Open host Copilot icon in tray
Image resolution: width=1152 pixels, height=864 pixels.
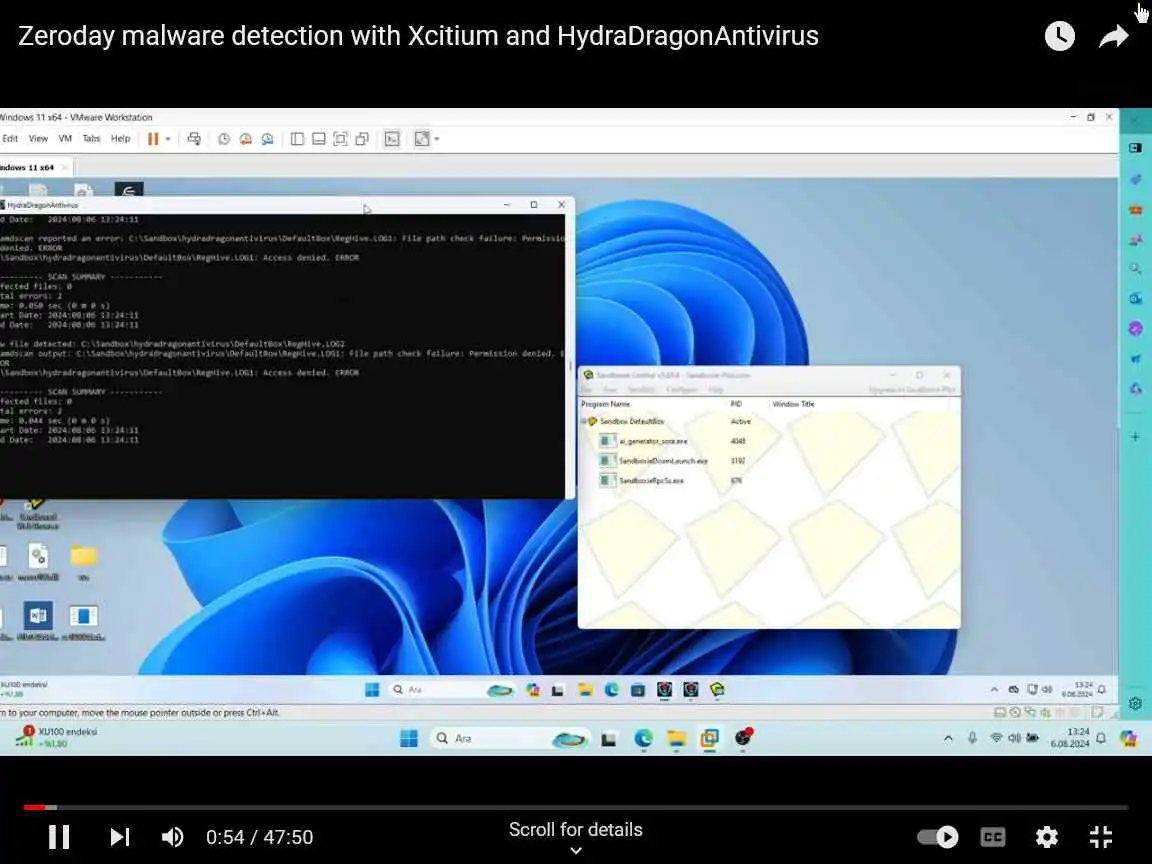coord(1129,738)
